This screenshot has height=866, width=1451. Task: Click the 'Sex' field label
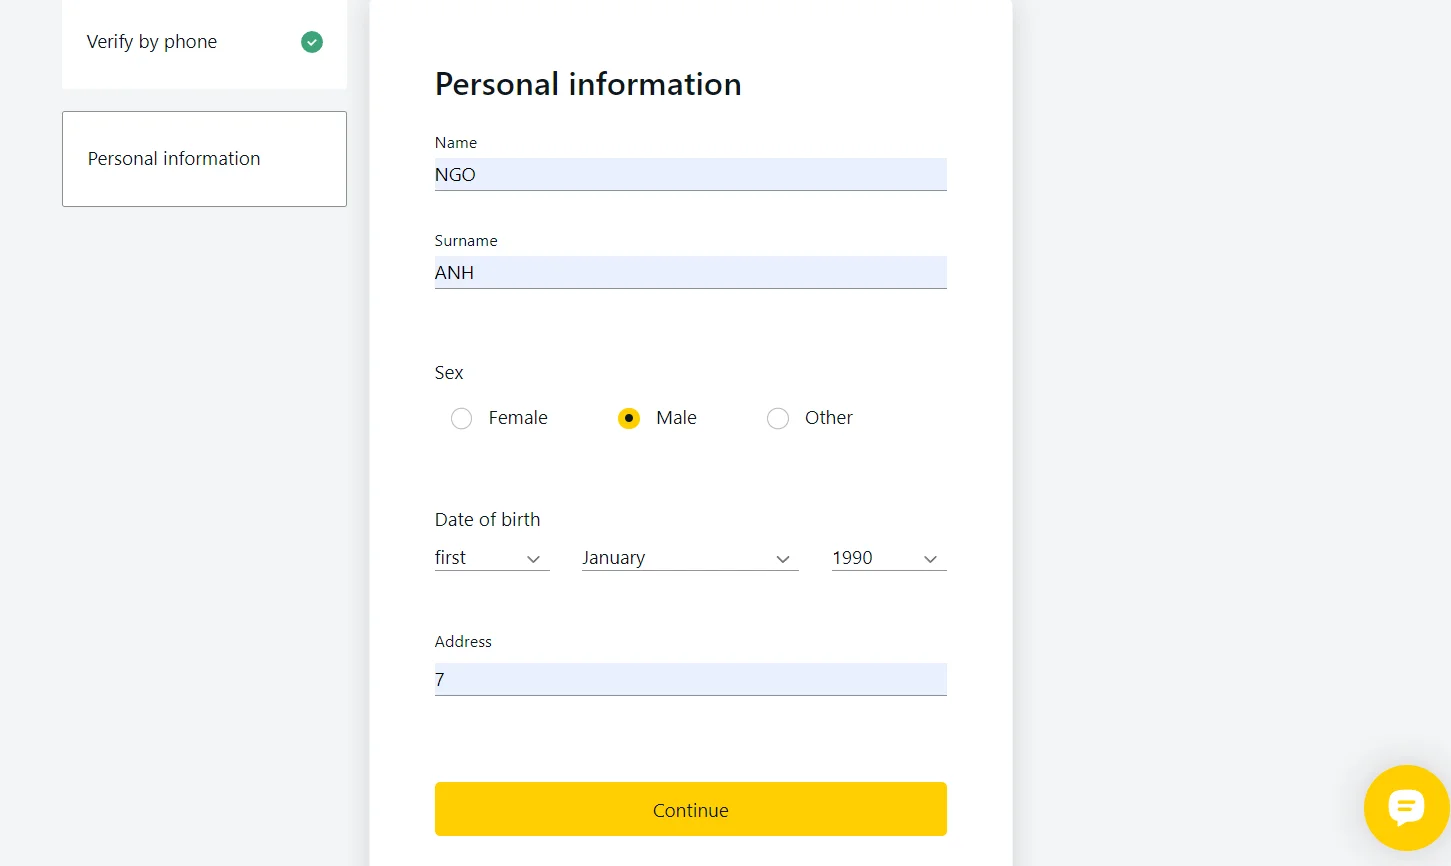pos(448,372)
